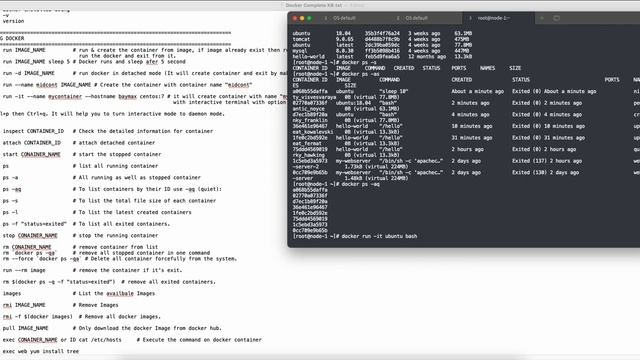Click the 'G DOCKER' section heading in editor
The width and height of the screenshot is (640, 360).
coord(12,38)
